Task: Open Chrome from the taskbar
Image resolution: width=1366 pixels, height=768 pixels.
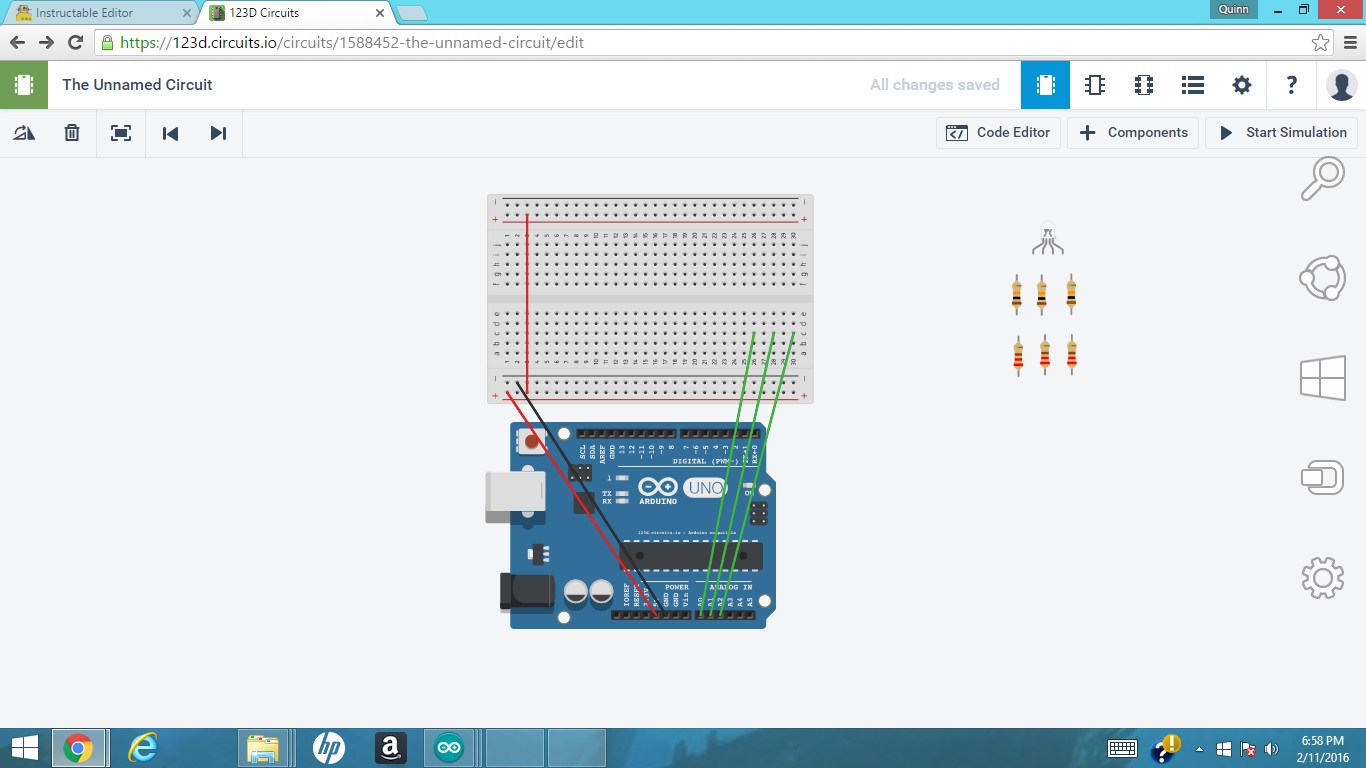Action: coord(78,748)
